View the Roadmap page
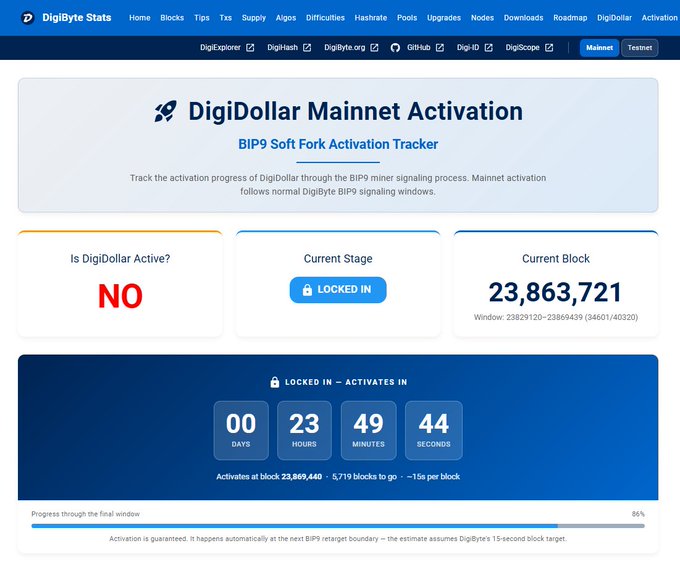The image size is (680, 567). pos(570,18)
